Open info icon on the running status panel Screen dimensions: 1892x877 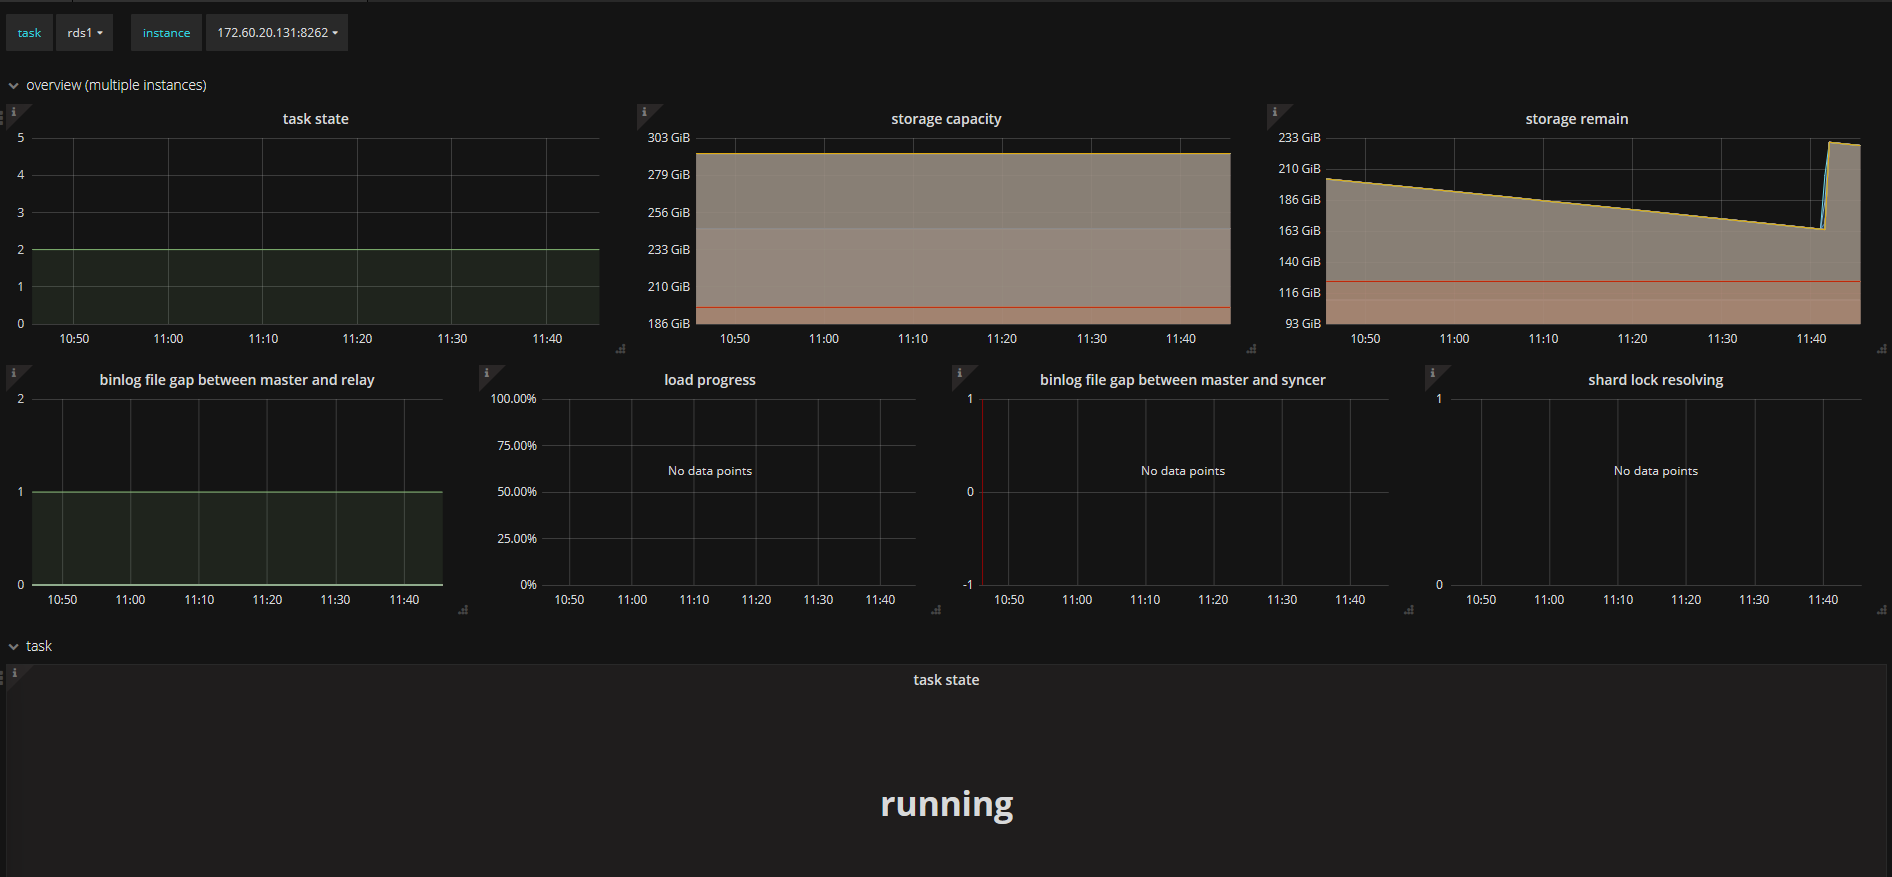(14, 673)
